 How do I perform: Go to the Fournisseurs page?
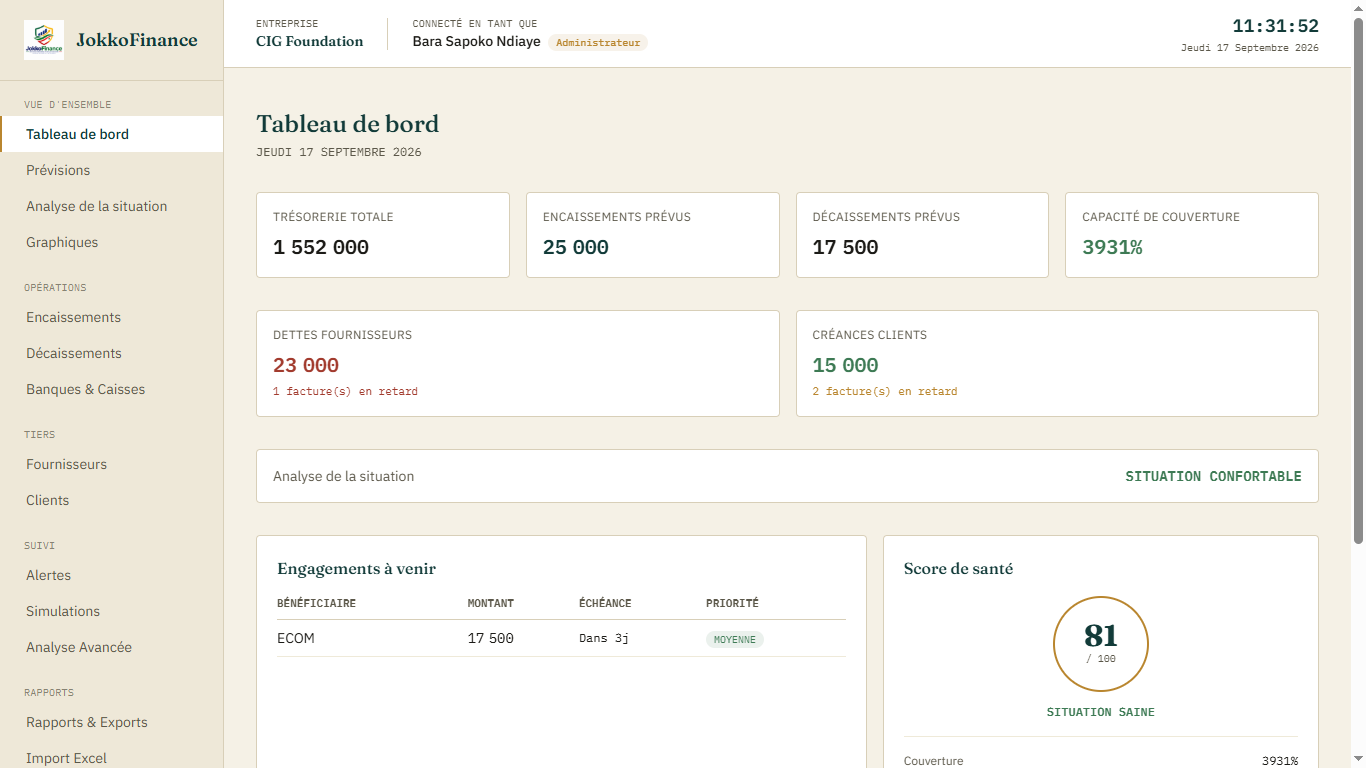coord(112,464)
